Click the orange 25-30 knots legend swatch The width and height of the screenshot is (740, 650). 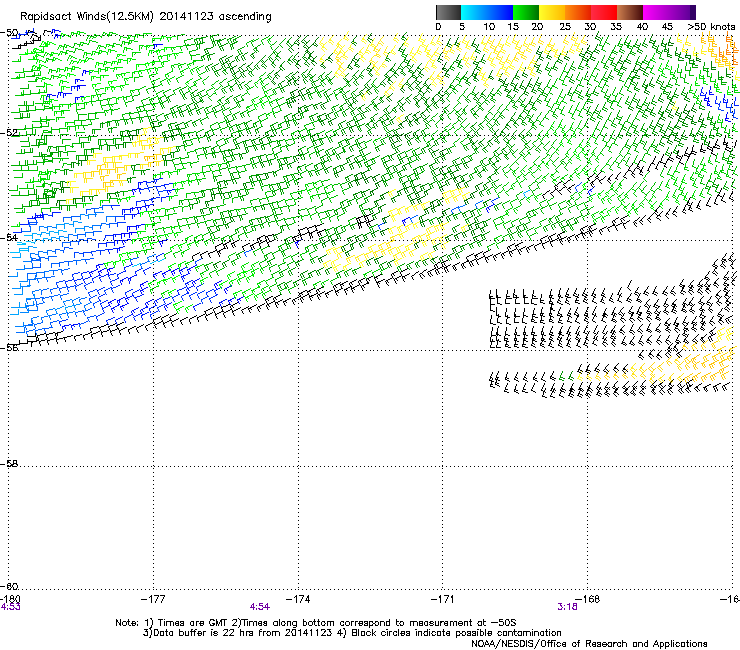(578, 12)
